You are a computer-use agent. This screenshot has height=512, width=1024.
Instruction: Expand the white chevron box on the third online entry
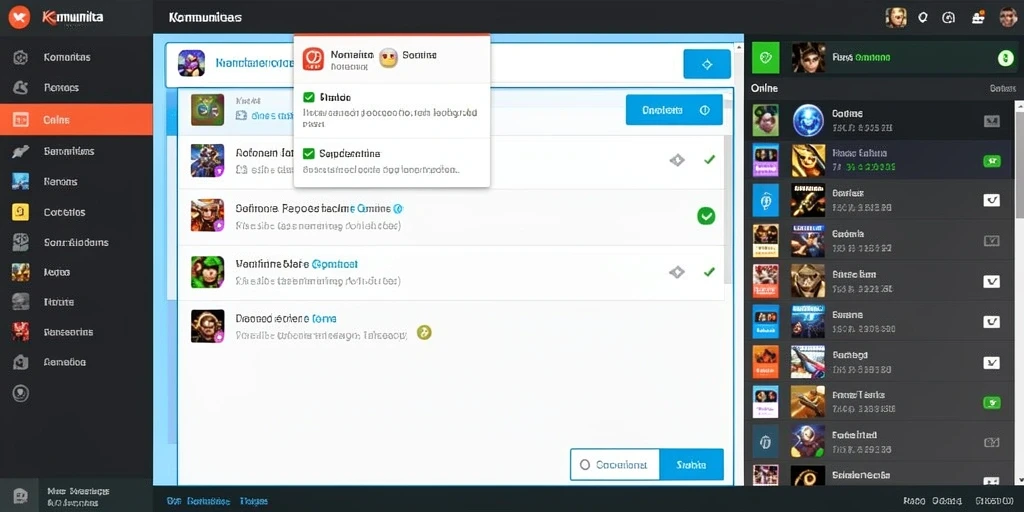pos(991,200)
